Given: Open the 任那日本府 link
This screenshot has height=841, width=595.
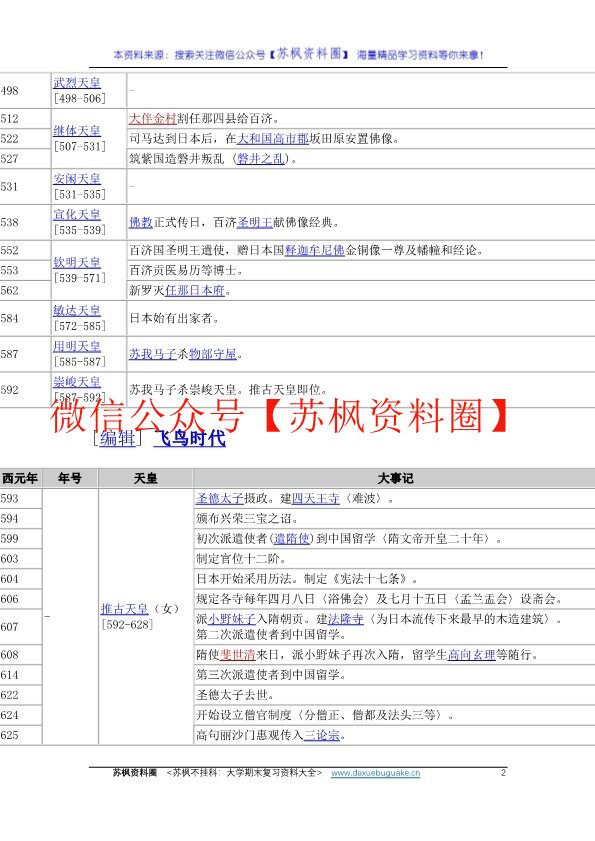Looking at the screenshot, I should (195, 291).
